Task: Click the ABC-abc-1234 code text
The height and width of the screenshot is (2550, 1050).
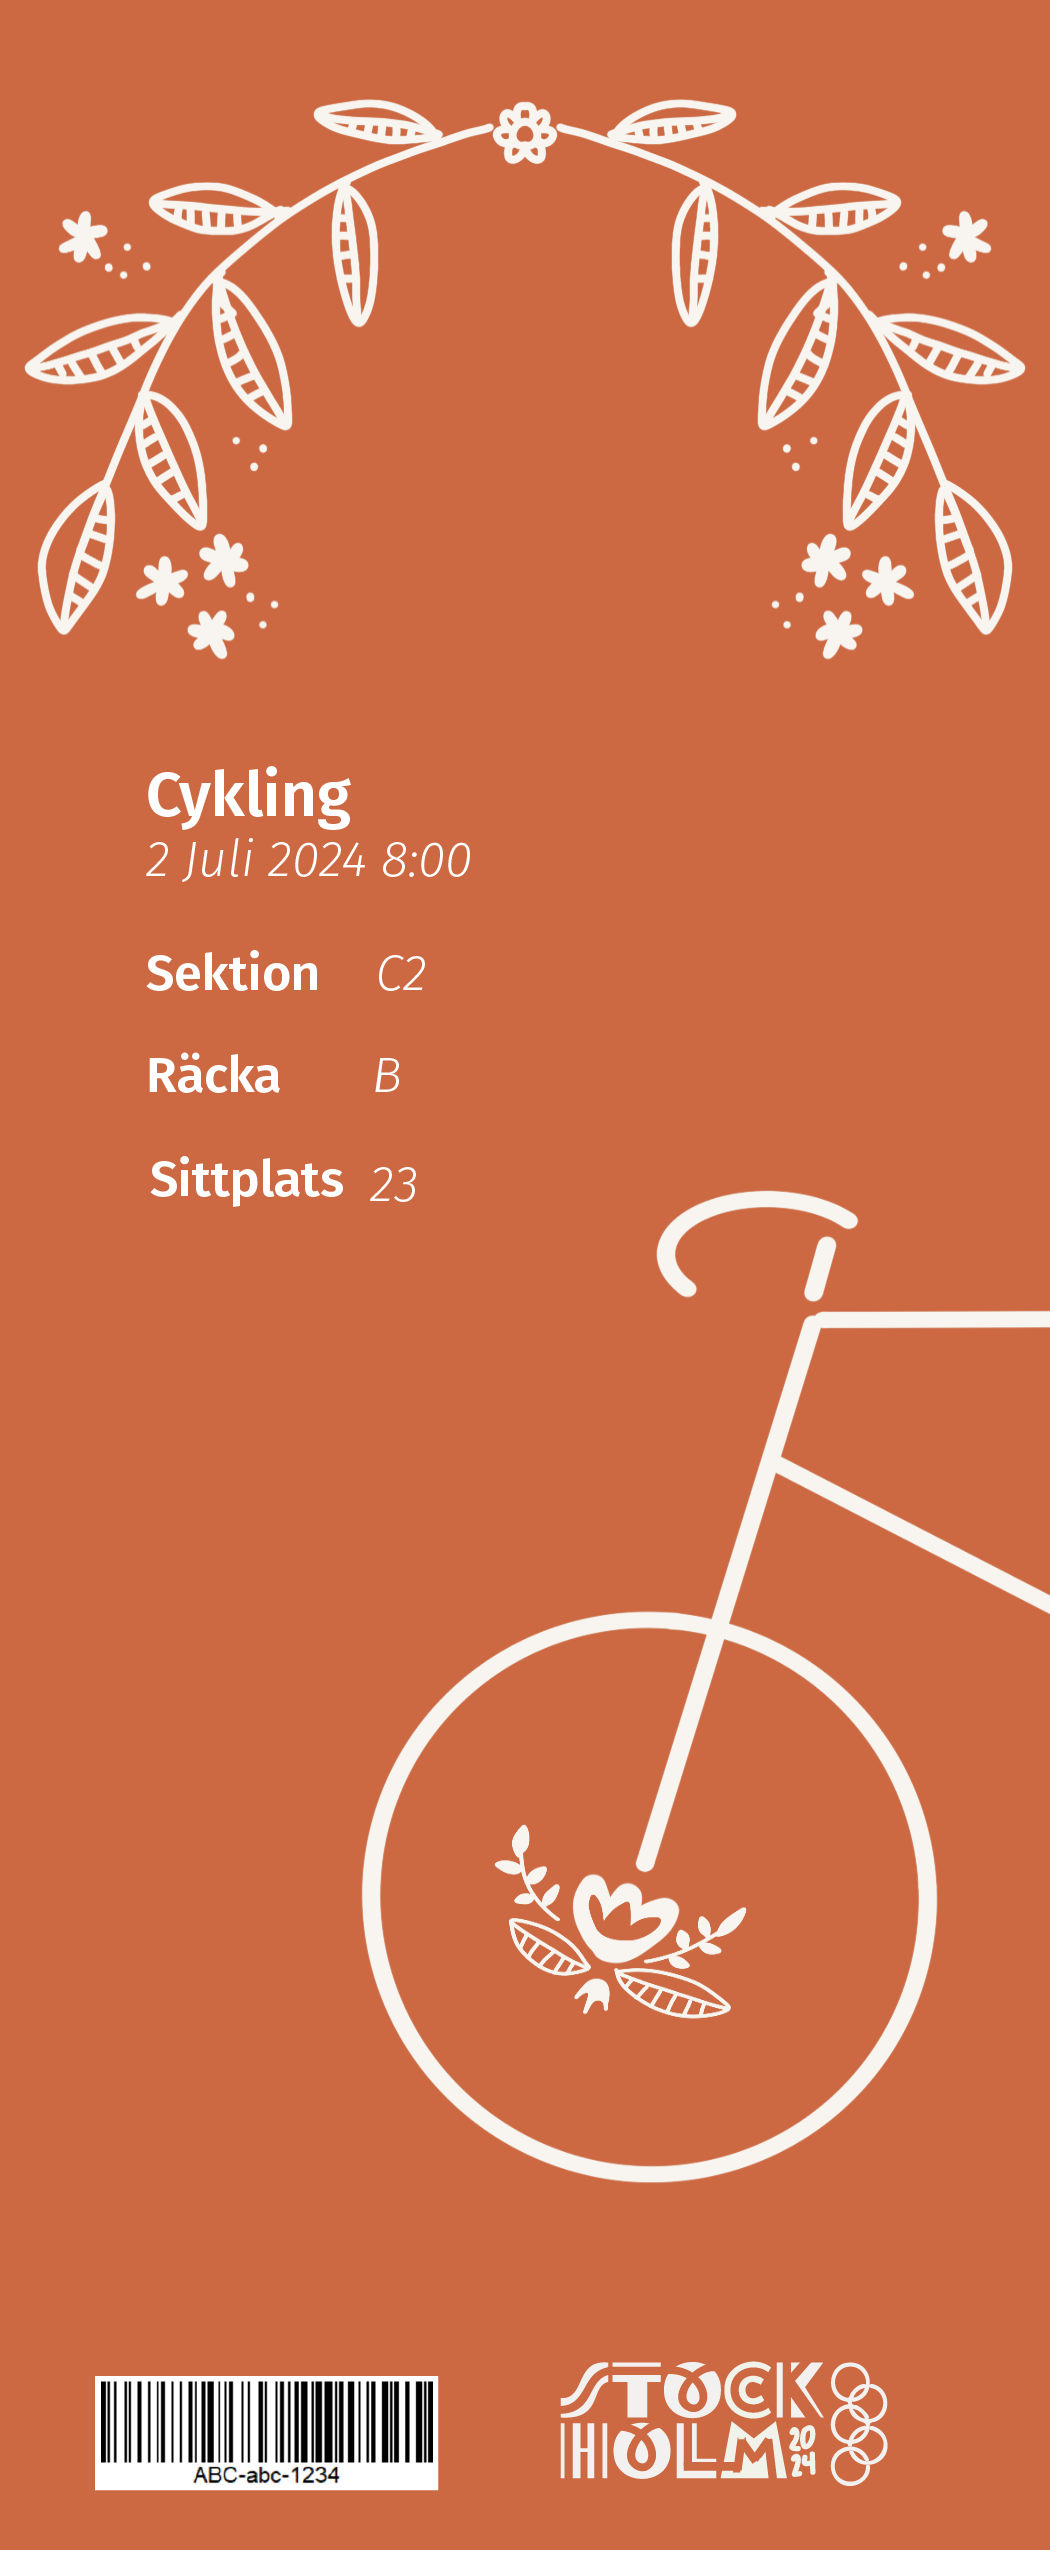Action: tap(266, 2475)
